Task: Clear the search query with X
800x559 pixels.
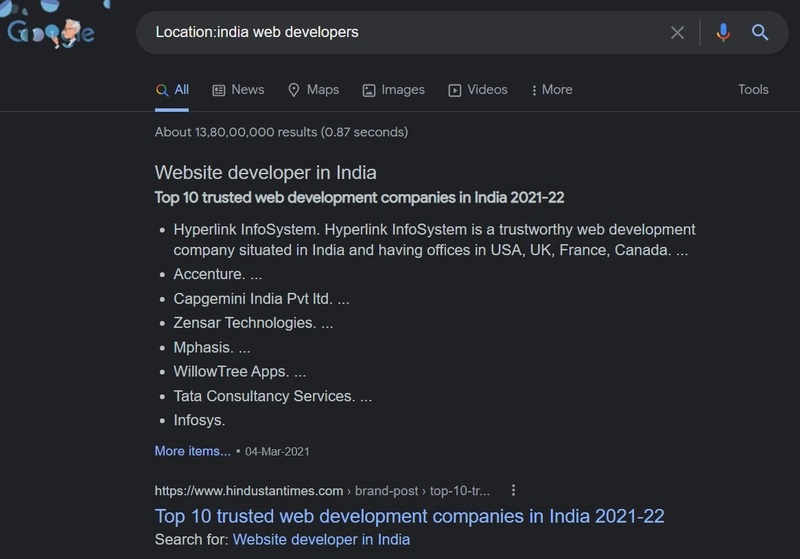Action: coord(677,33)
